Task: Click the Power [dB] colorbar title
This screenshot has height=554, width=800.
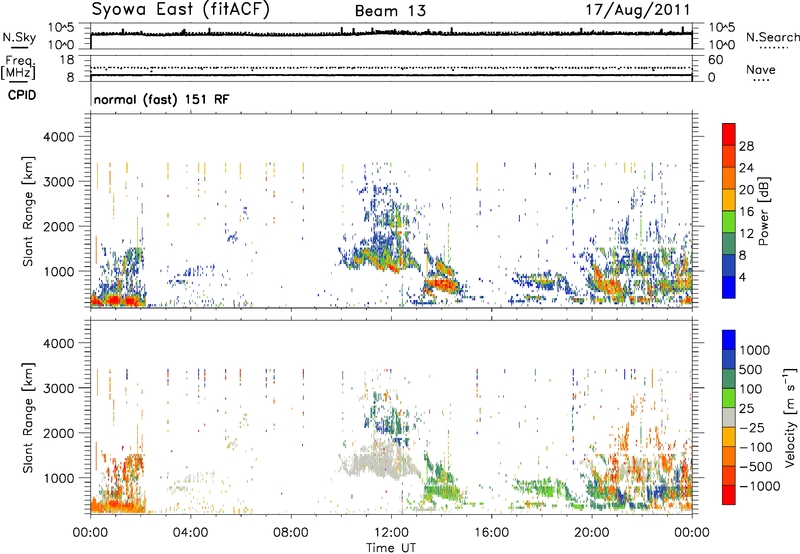Action: 764,211
